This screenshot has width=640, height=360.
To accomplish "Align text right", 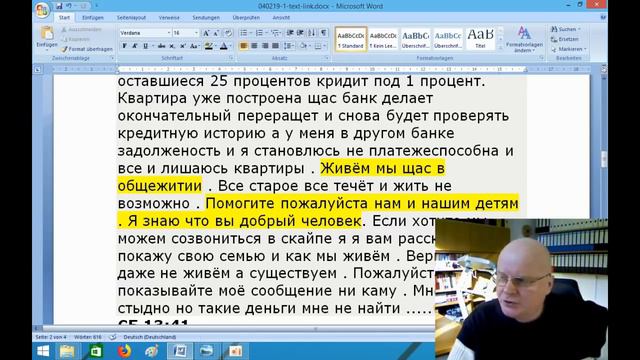I will [265, 46].
